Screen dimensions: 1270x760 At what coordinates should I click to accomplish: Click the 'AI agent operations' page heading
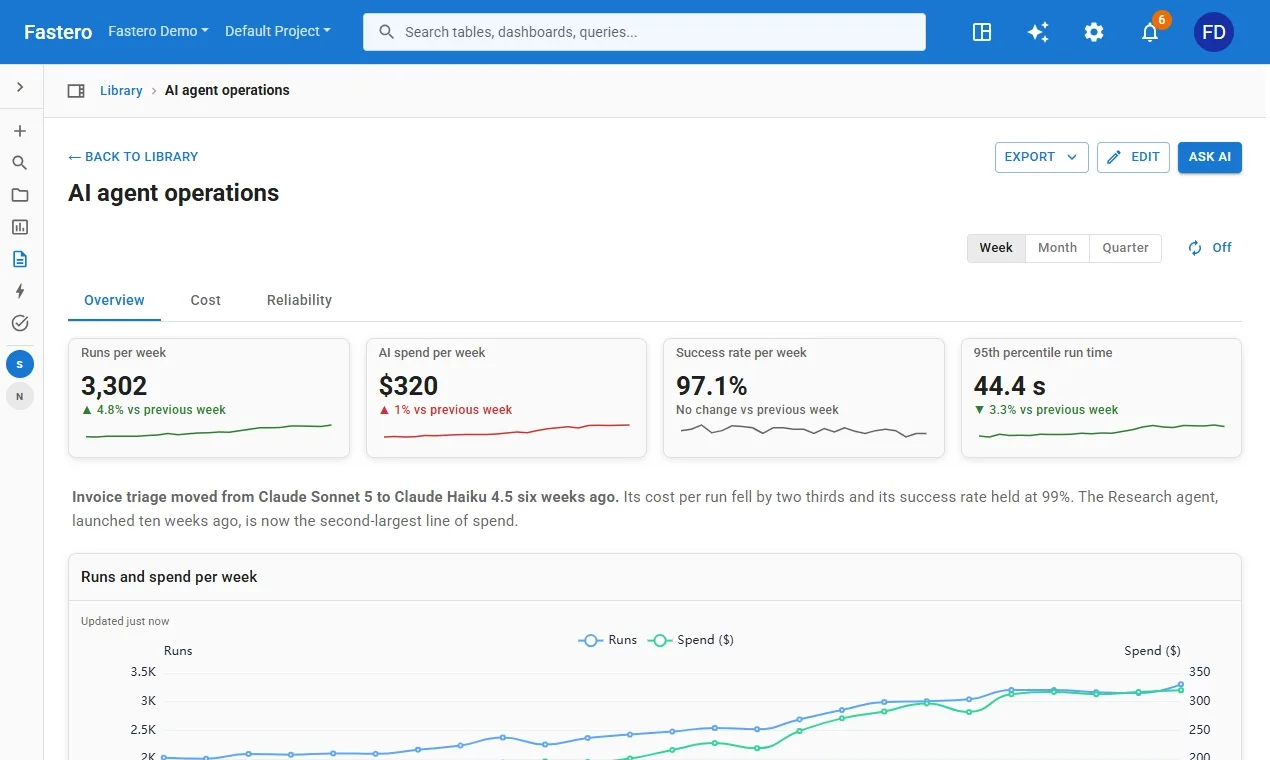174,193
